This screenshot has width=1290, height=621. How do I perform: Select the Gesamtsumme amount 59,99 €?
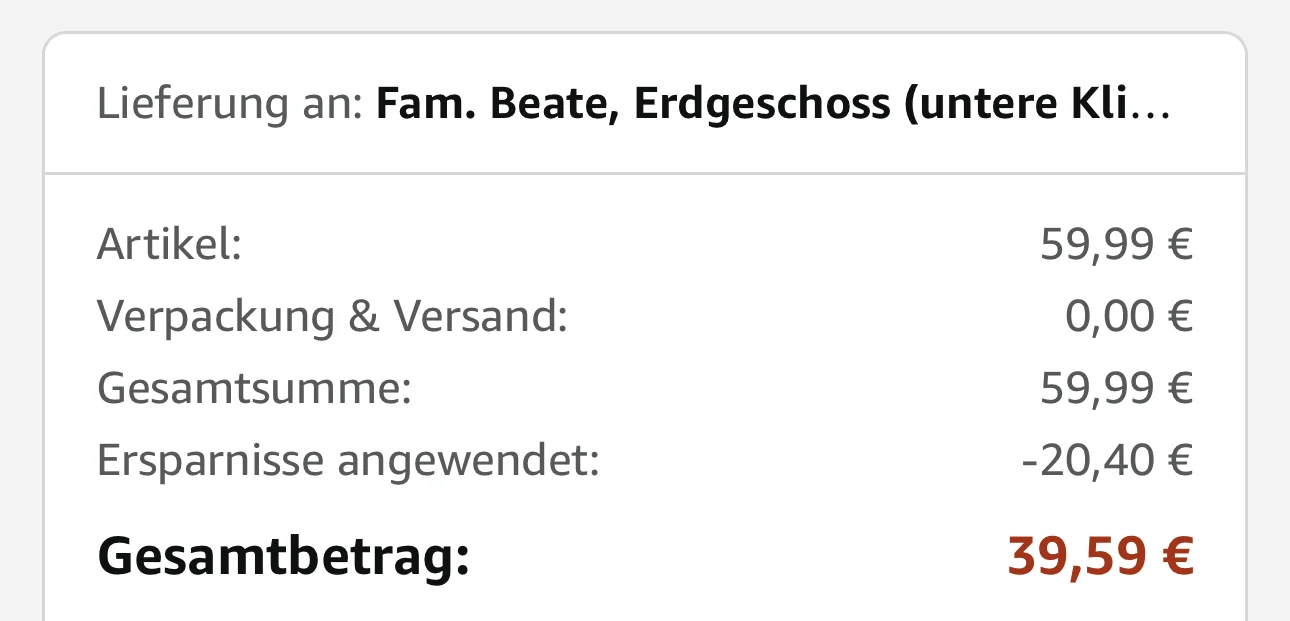point(1116,389)
